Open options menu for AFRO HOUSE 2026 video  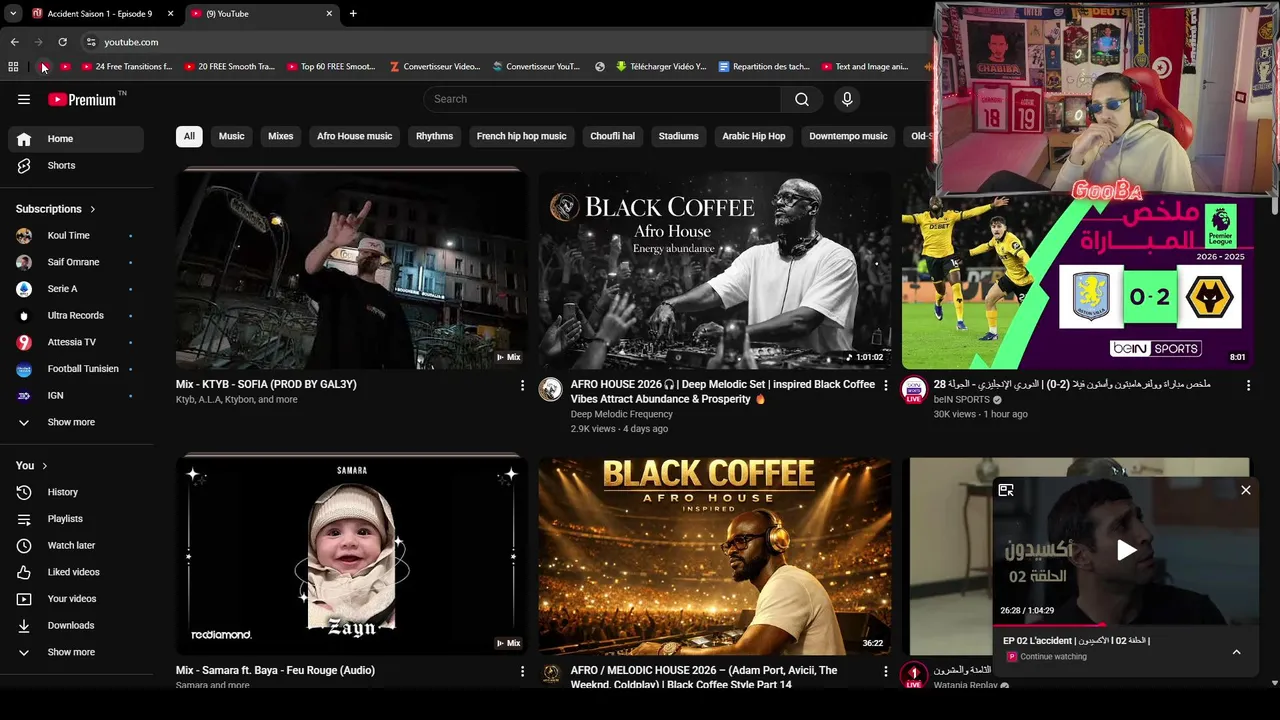point(885,385)
